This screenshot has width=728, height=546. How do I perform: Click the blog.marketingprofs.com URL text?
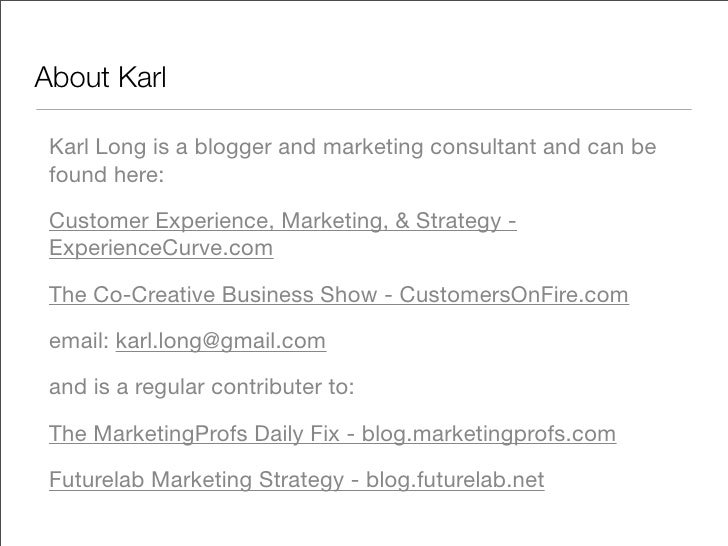coord(489,434)
